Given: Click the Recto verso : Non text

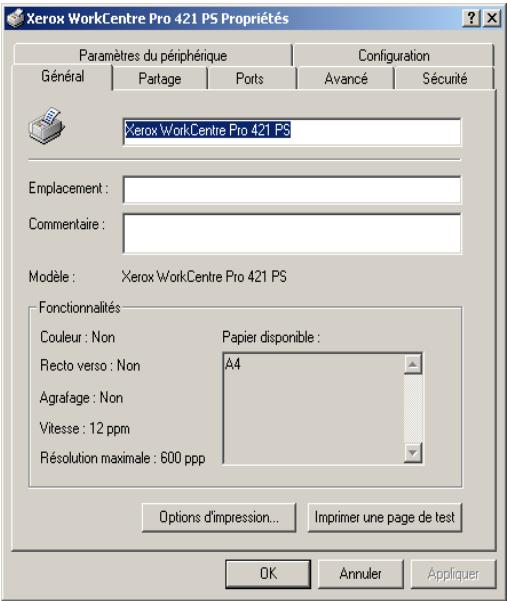Looking at the screenshot, I should (x=90, y=365).
